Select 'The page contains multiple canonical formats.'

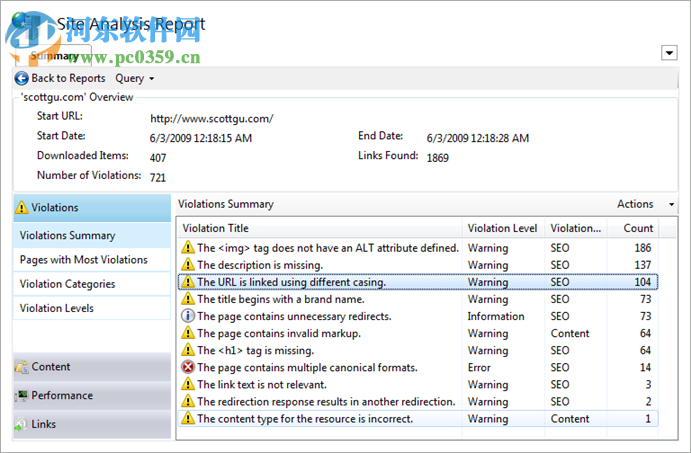pyautogui.click(x=418, y=367)
